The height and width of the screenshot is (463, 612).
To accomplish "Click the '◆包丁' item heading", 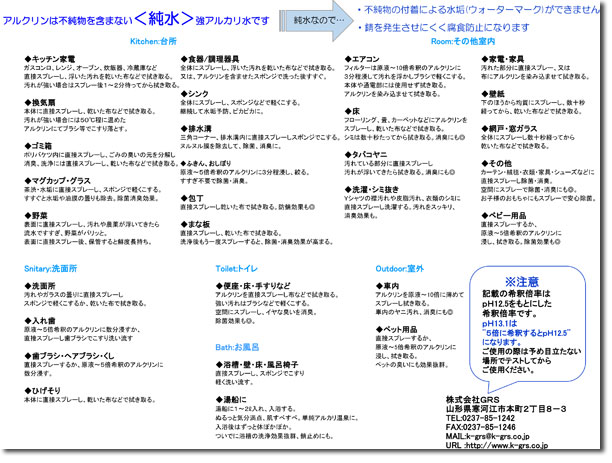I will tap(192, 198).
